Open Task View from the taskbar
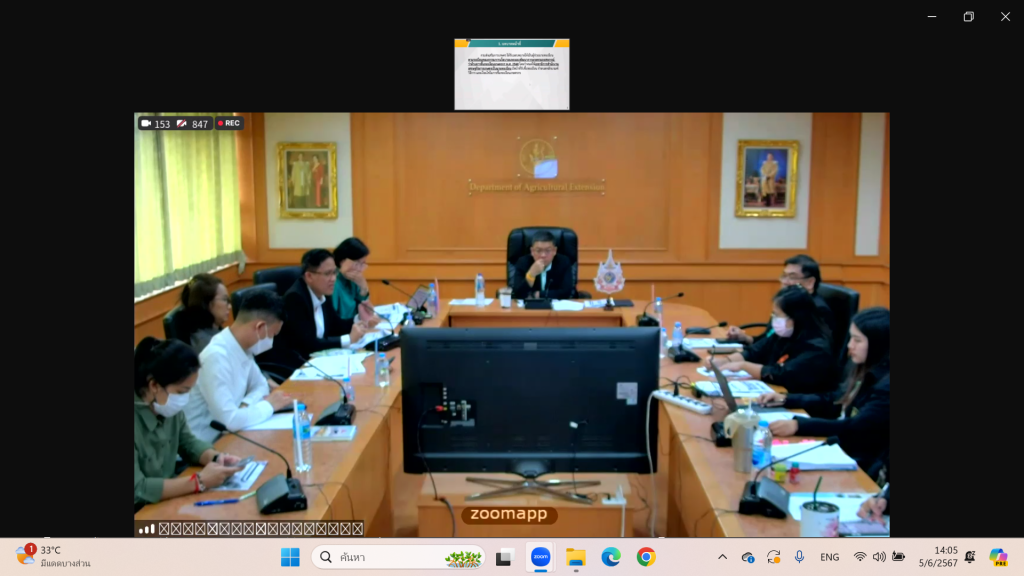Image resolution: width=1024 pixels, height=576 pixels. tap(505, 557)
